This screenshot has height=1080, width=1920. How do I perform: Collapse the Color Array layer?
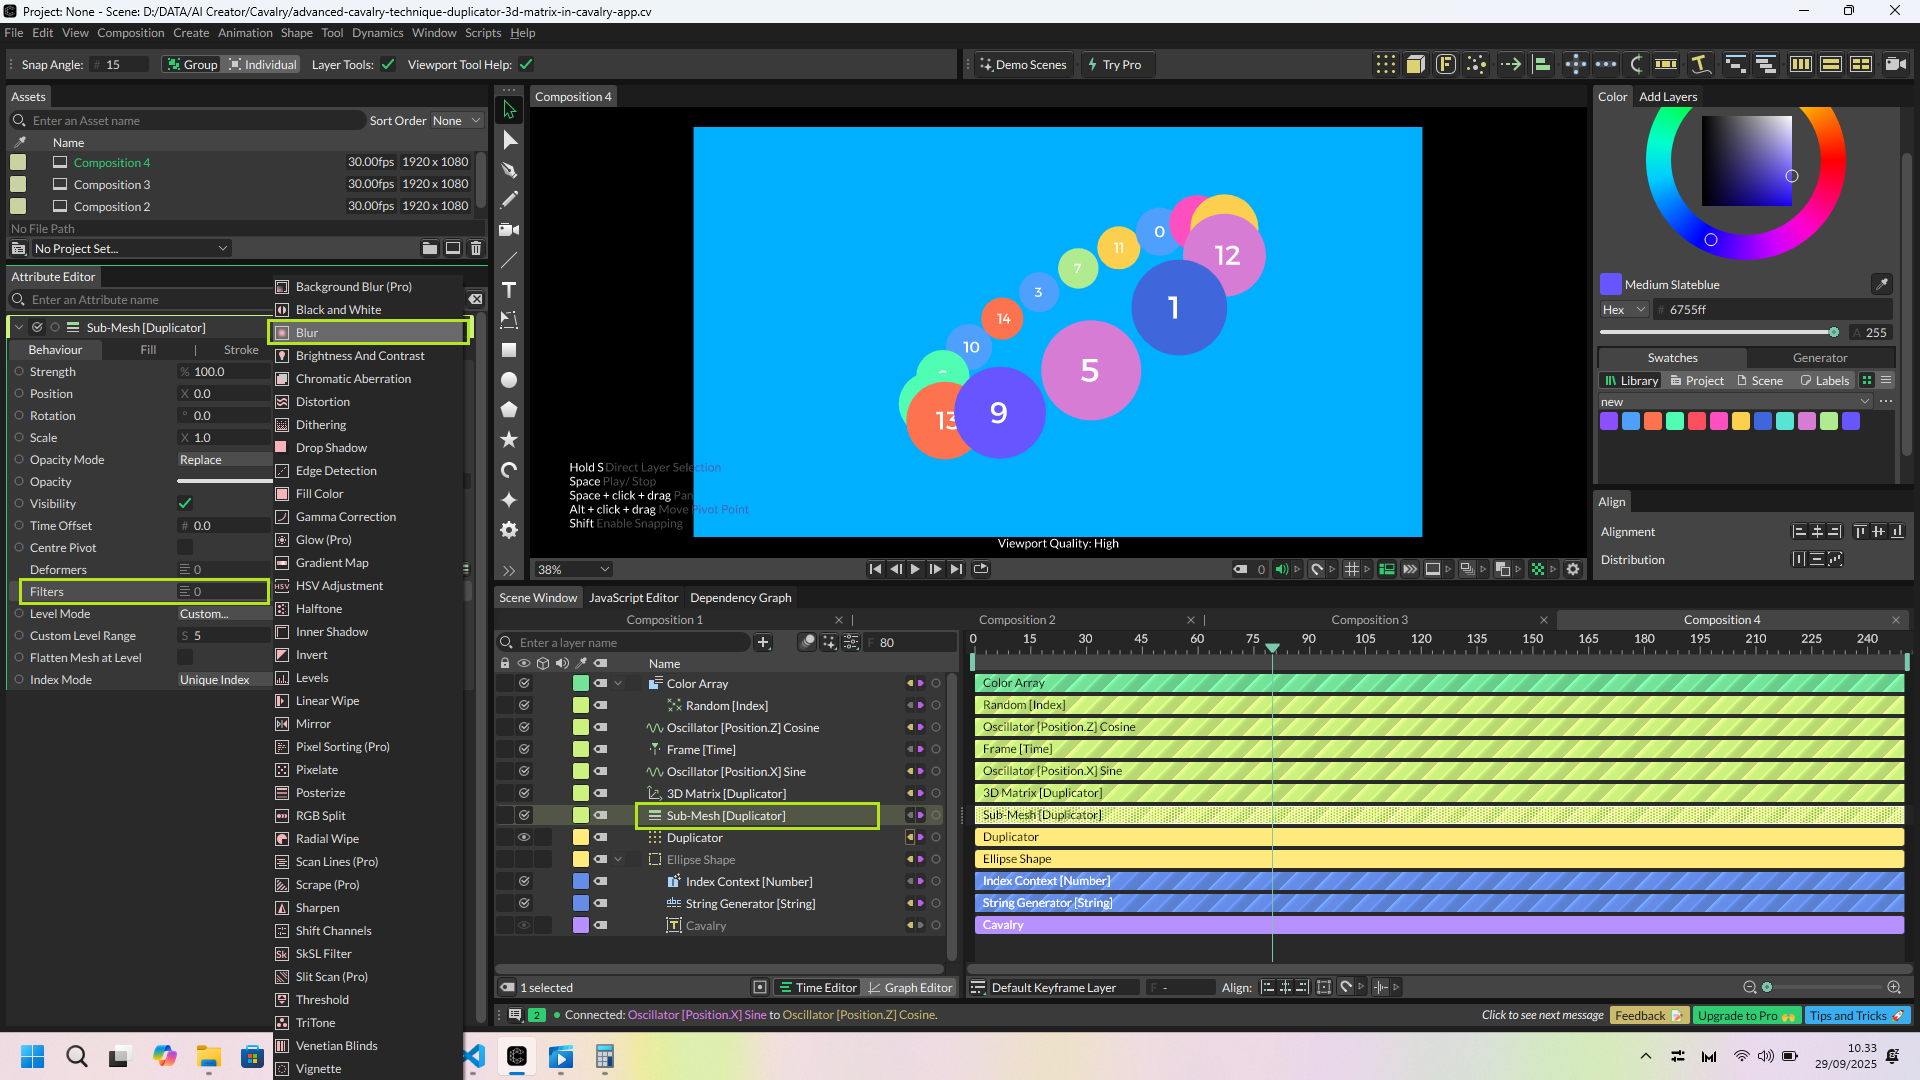(618, 684)
